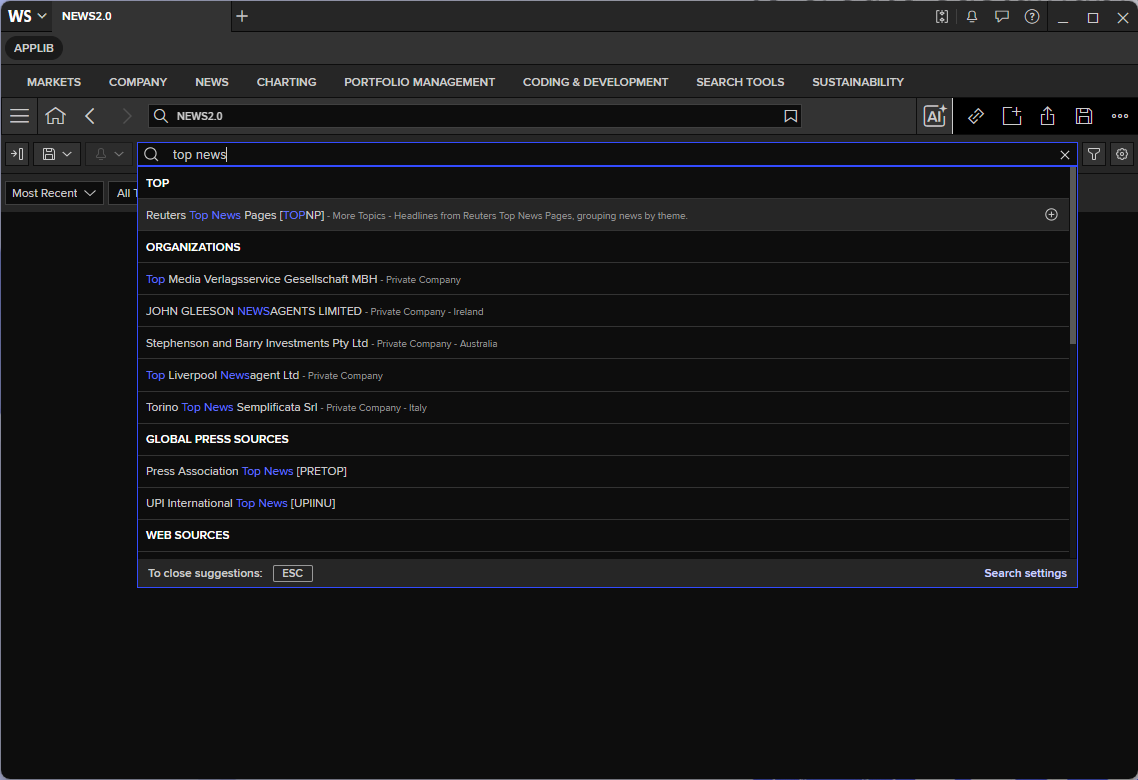Select Top Liverpool Newsagent Ltd suggestion

click(x=603, y=375)
